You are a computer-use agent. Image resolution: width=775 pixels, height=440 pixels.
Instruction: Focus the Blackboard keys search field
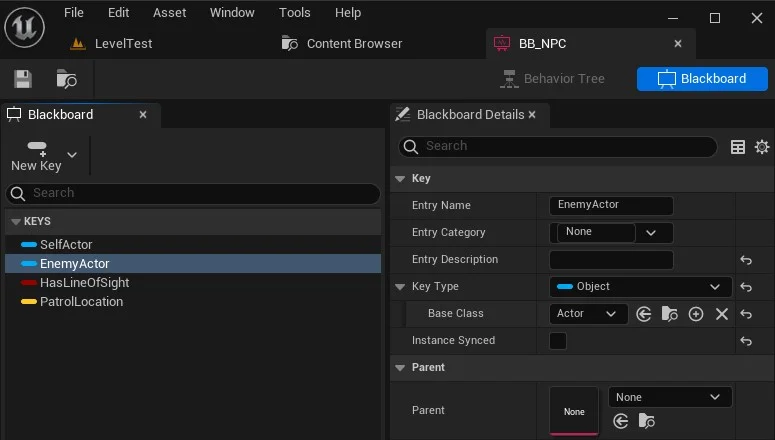click(x=193, y=193)
